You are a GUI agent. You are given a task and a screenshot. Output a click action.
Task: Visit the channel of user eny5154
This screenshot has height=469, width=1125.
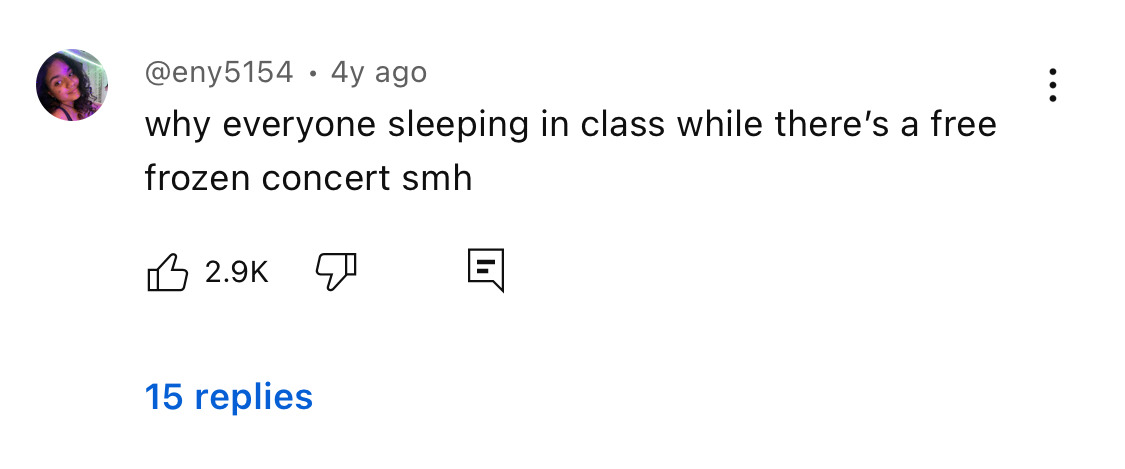[219, 72]
